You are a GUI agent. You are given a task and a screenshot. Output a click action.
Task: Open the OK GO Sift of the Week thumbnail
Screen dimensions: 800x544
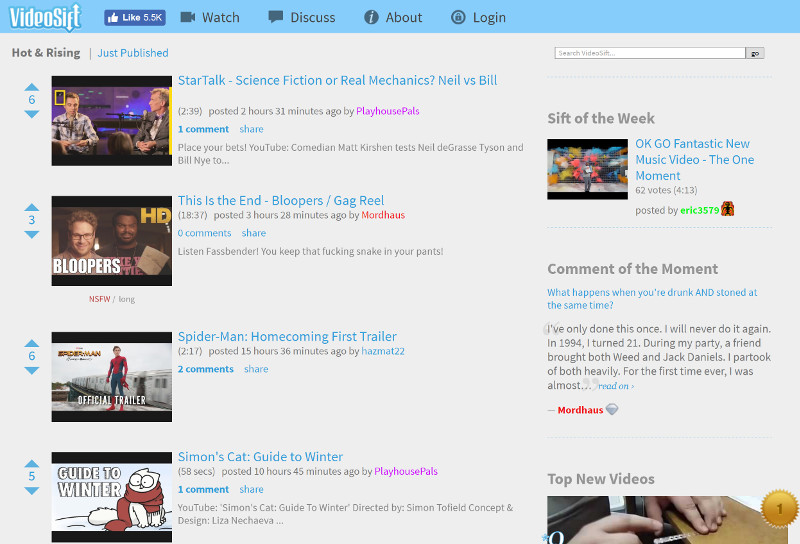588,169
